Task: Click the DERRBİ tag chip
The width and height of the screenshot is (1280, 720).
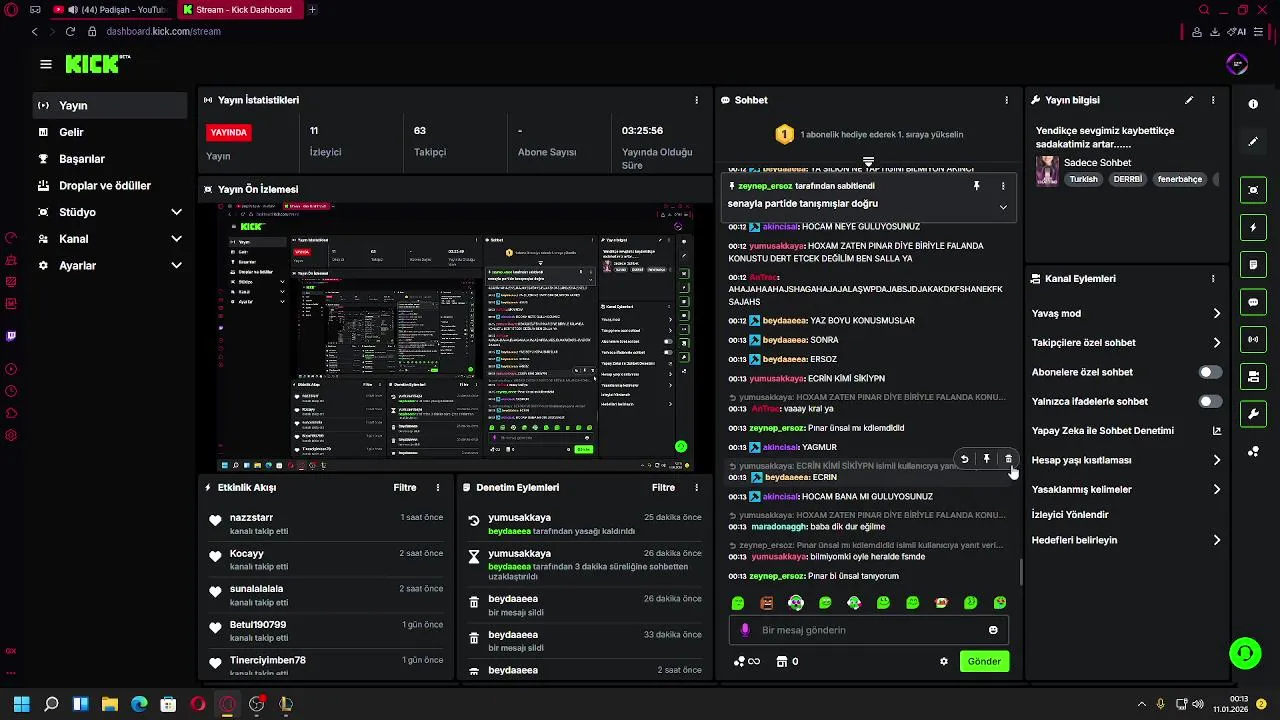Action: 1128,180
